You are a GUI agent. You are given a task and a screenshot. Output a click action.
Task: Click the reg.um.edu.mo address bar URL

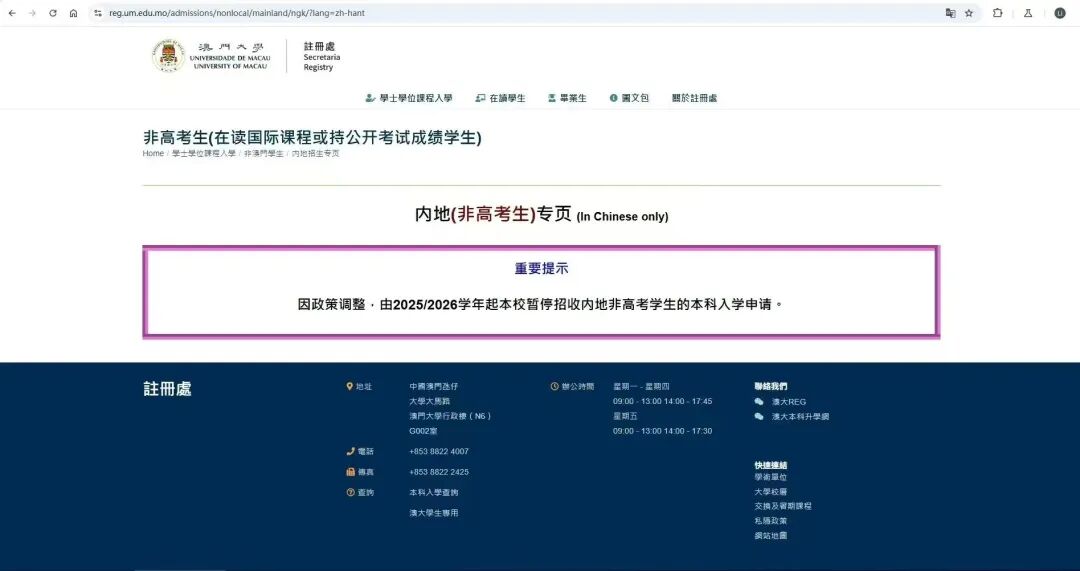point(237,13)
